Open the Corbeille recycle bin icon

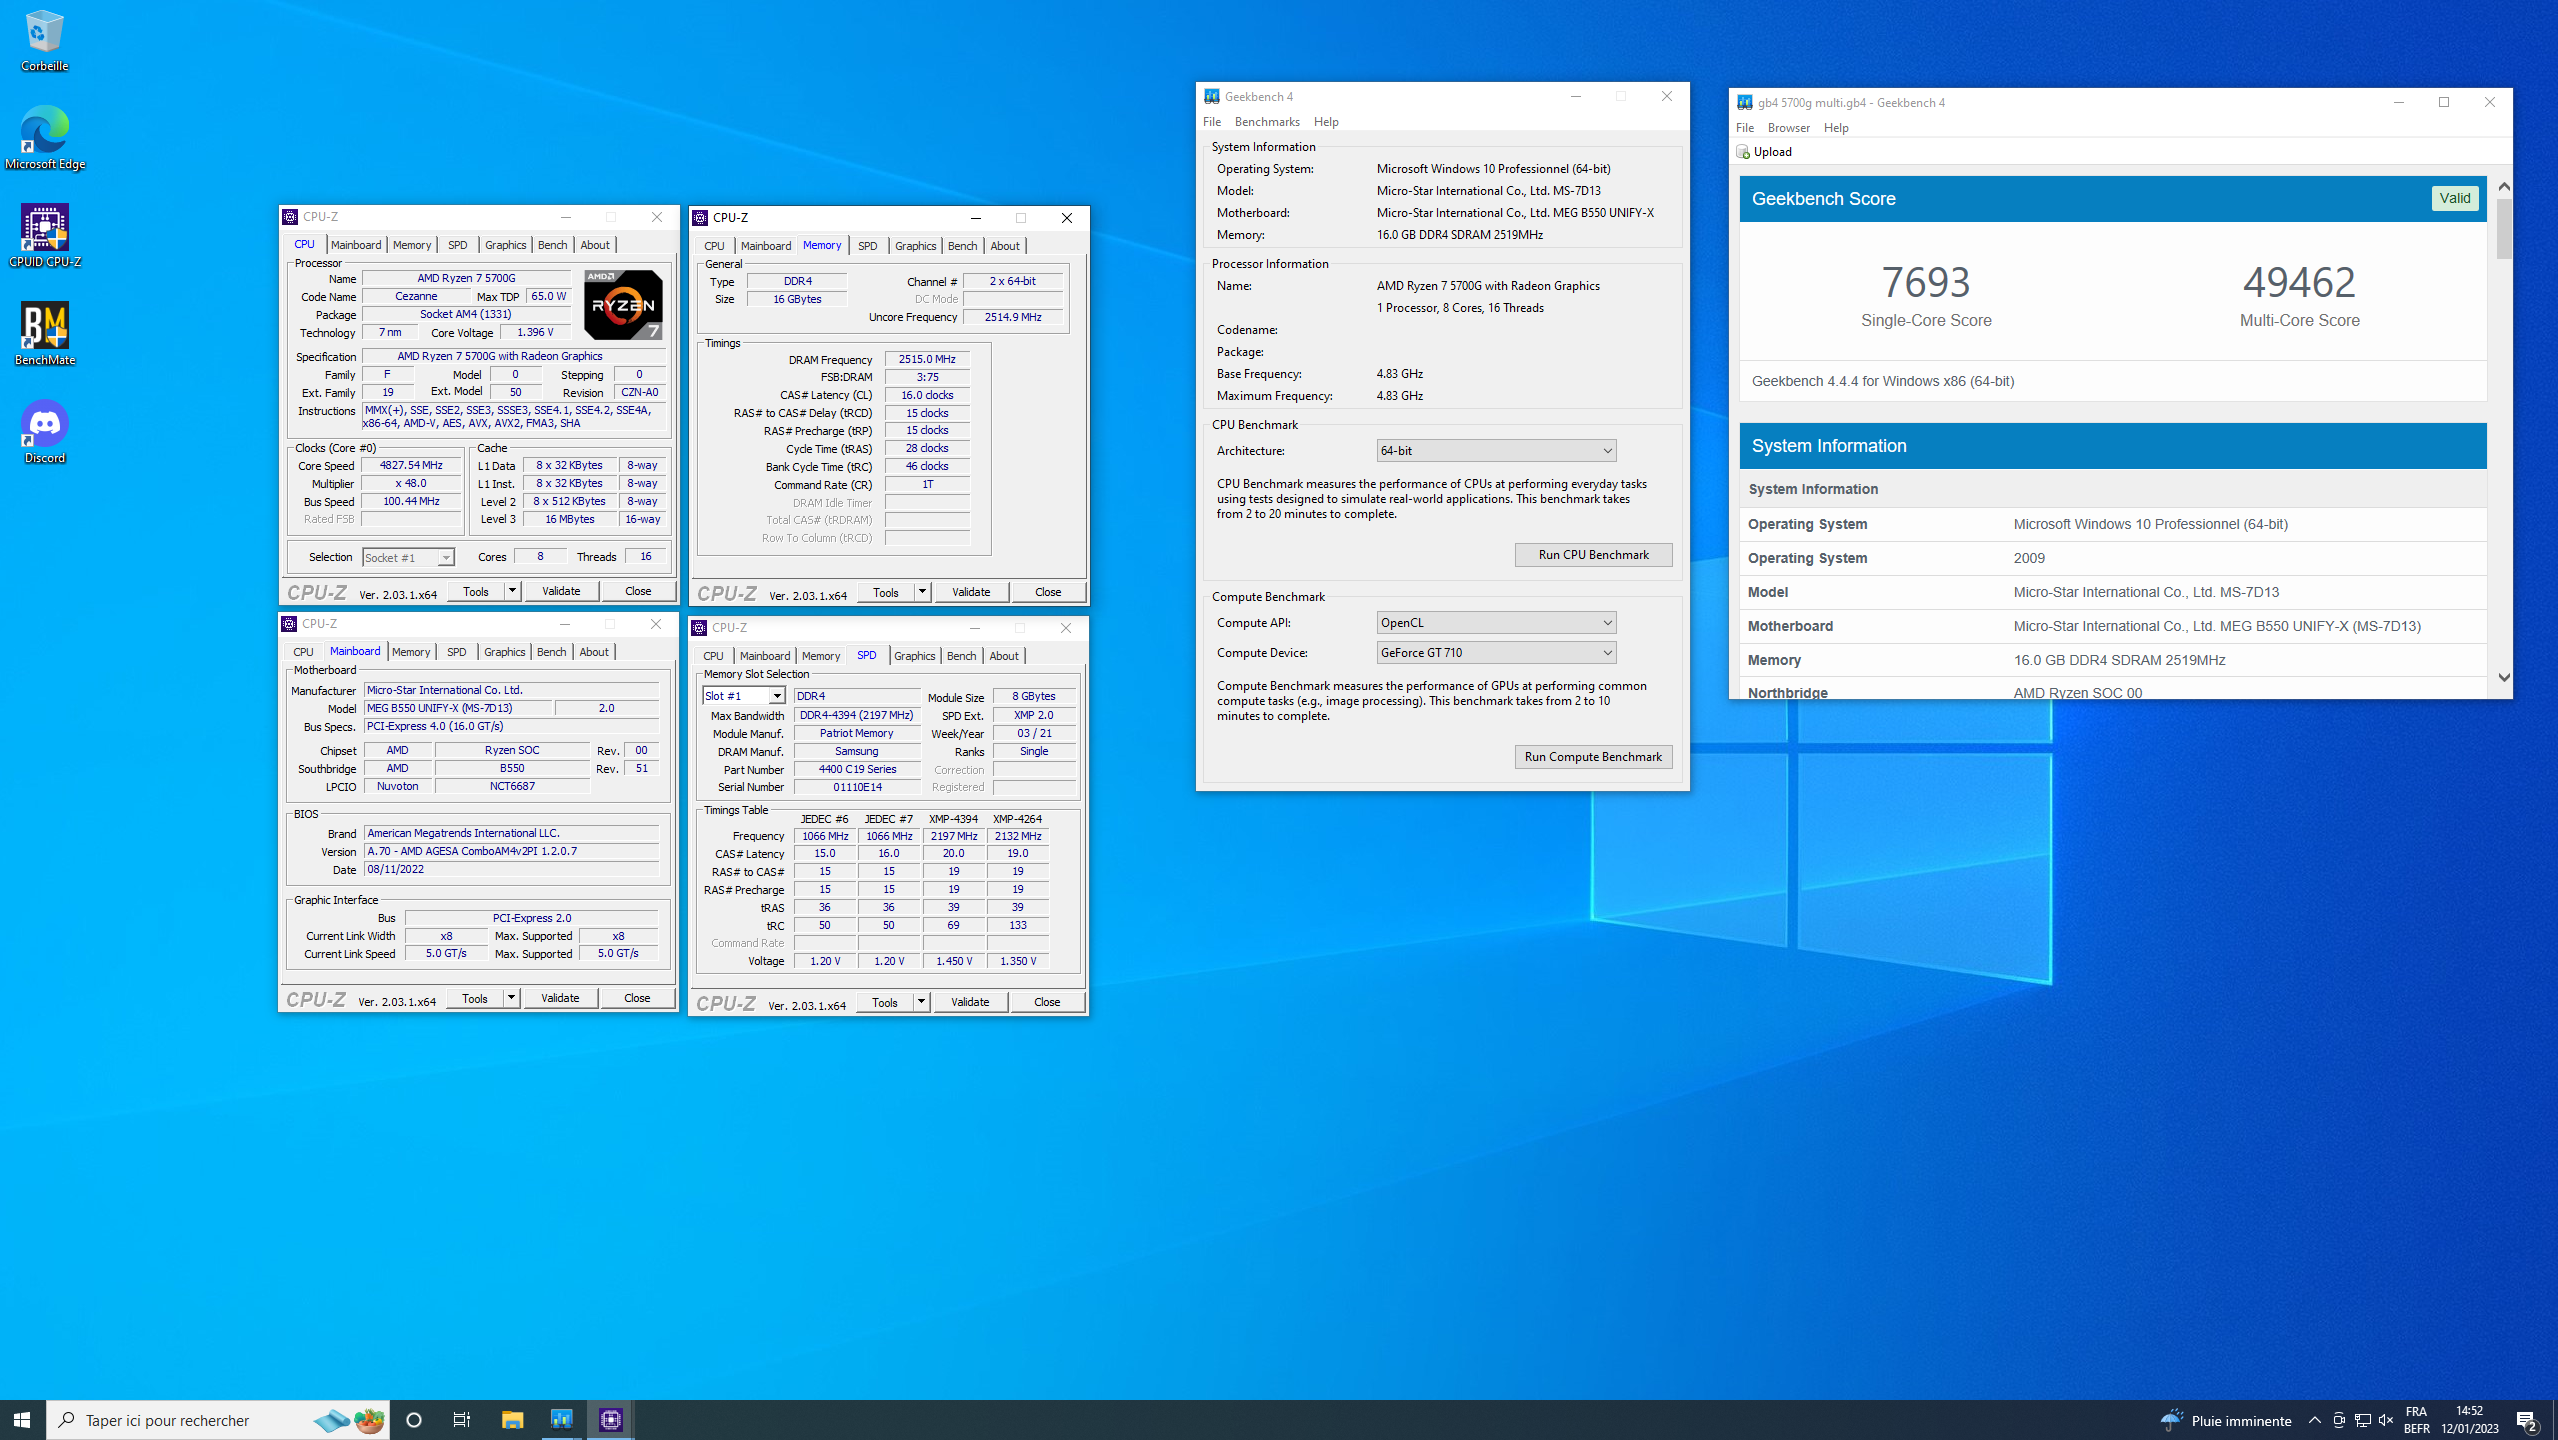point(44,40)
